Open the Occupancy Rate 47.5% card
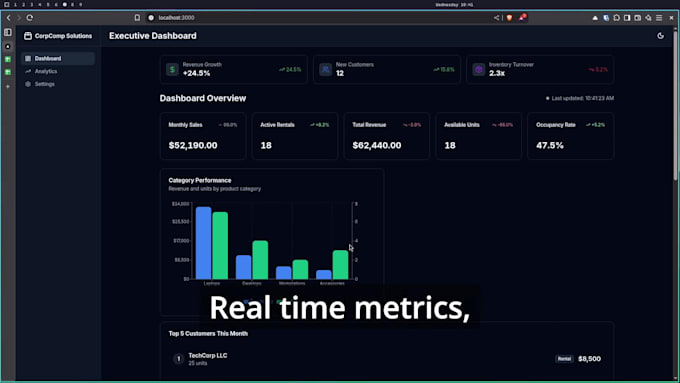Image resolution: width=680 pixels, height=383 pixels. [x=571, y=136]
